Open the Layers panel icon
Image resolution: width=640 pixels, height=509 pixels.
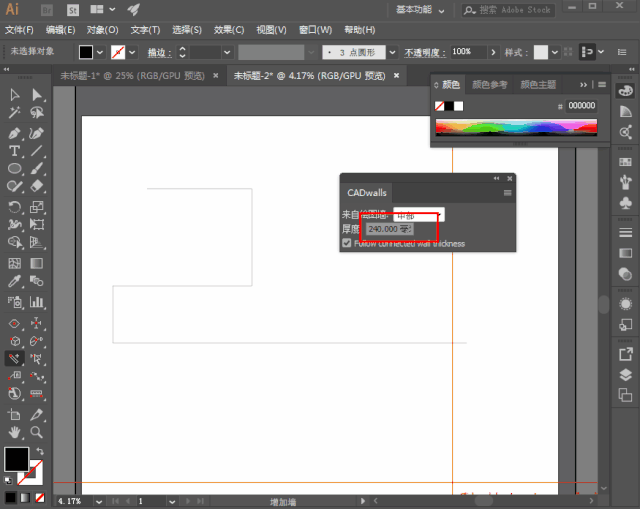pyautogui.click(x=625, y=375)
